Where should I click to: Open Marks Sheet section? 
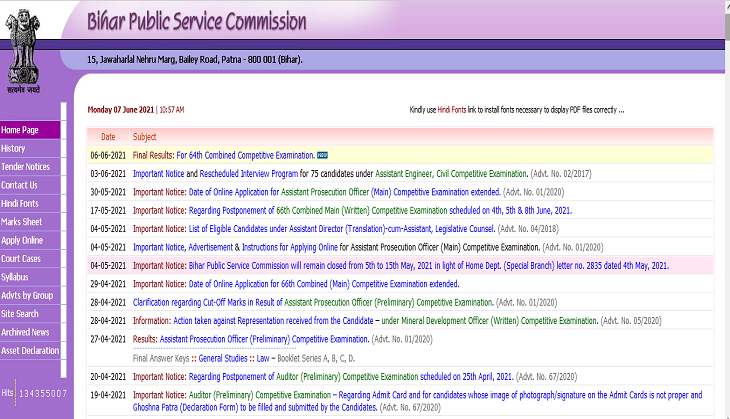[30, 222]
